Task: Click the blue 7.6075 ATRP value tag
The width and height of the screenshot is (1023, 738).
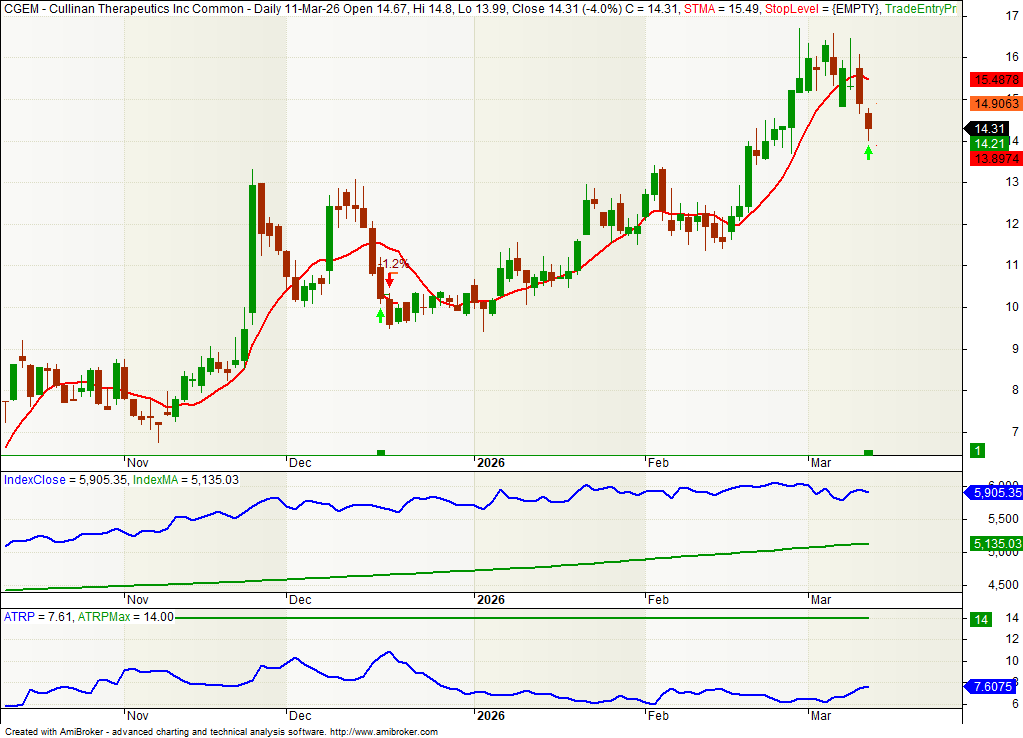Action: (x=993, y=686)
